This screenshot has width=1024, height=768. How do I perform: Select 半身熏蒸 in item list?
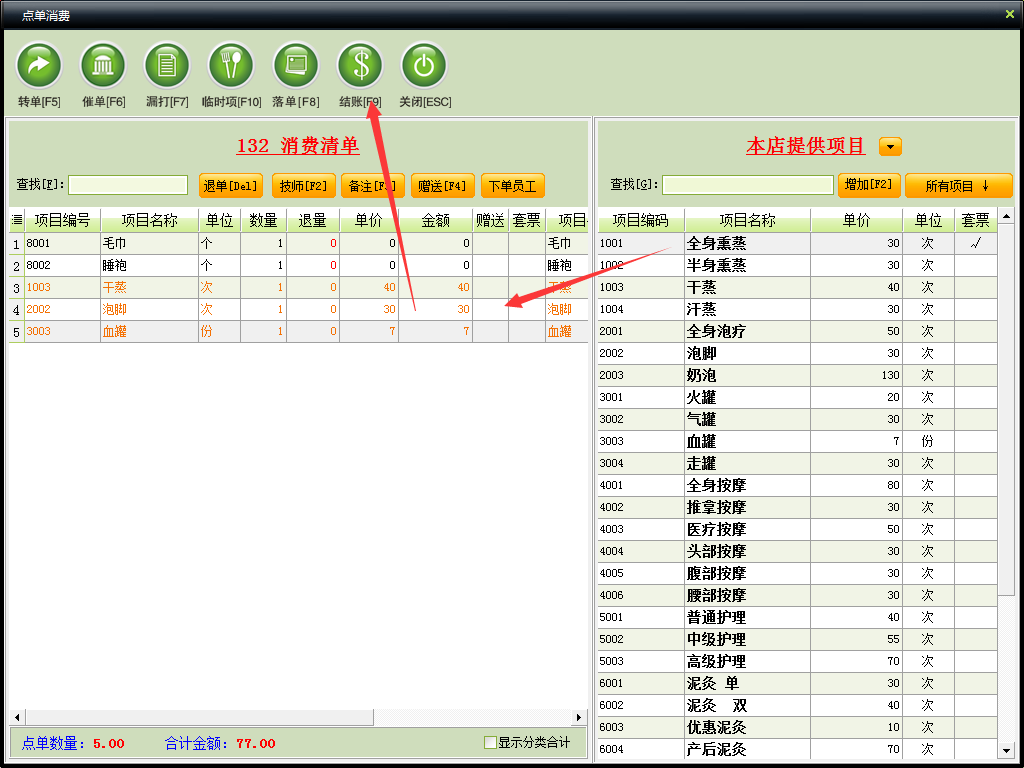point(797,265)
